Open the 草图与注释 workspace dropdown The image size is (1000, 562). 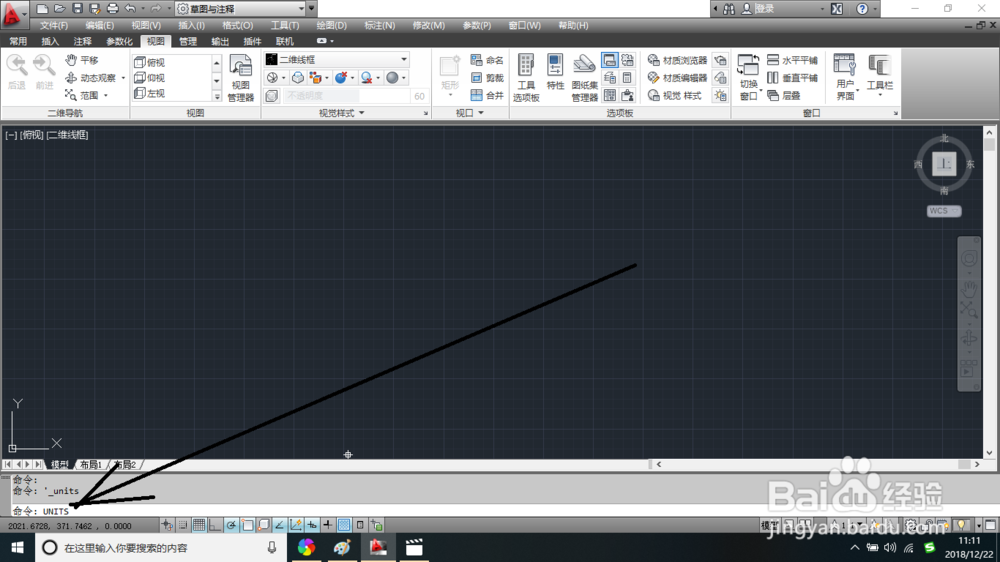coord(240,8)
